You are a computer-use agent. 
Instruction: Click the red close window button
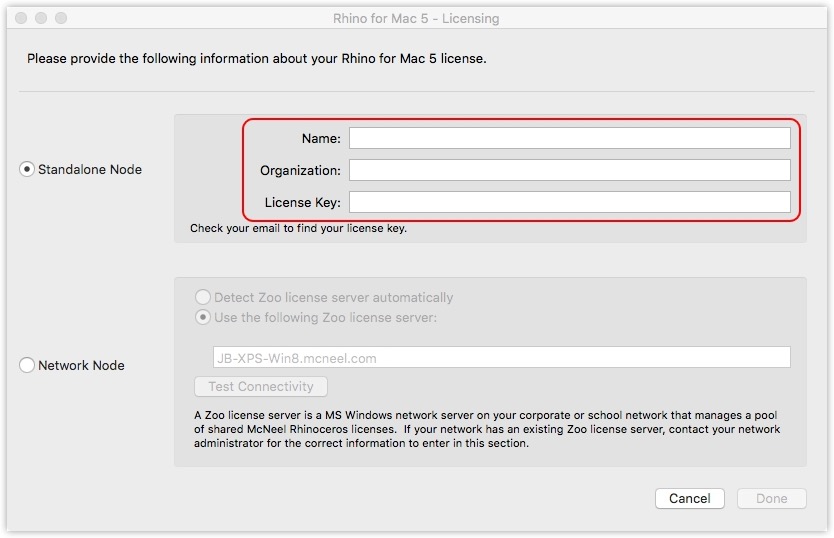tap(21, 18)
